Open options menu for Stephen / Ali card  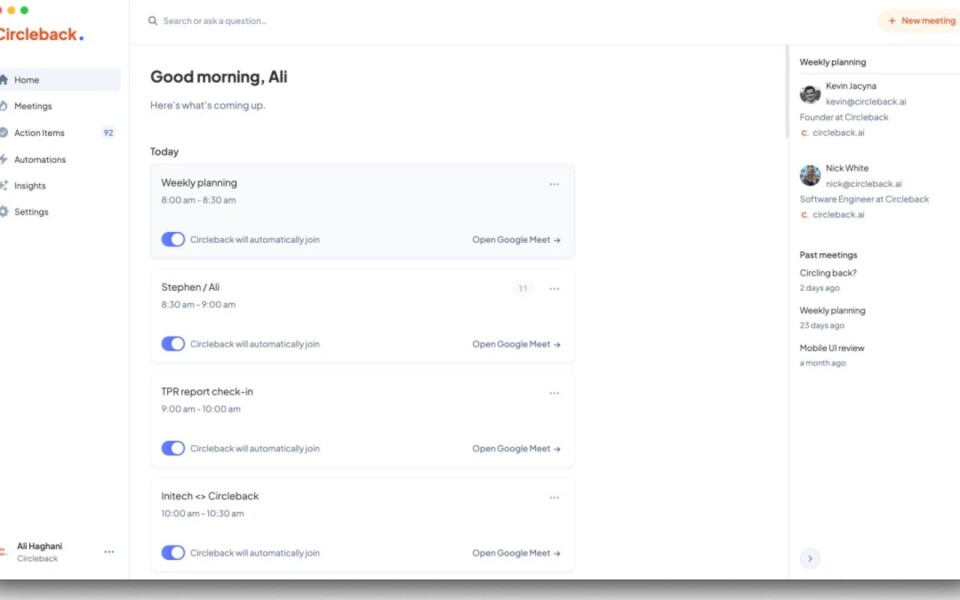coord(554,289)
